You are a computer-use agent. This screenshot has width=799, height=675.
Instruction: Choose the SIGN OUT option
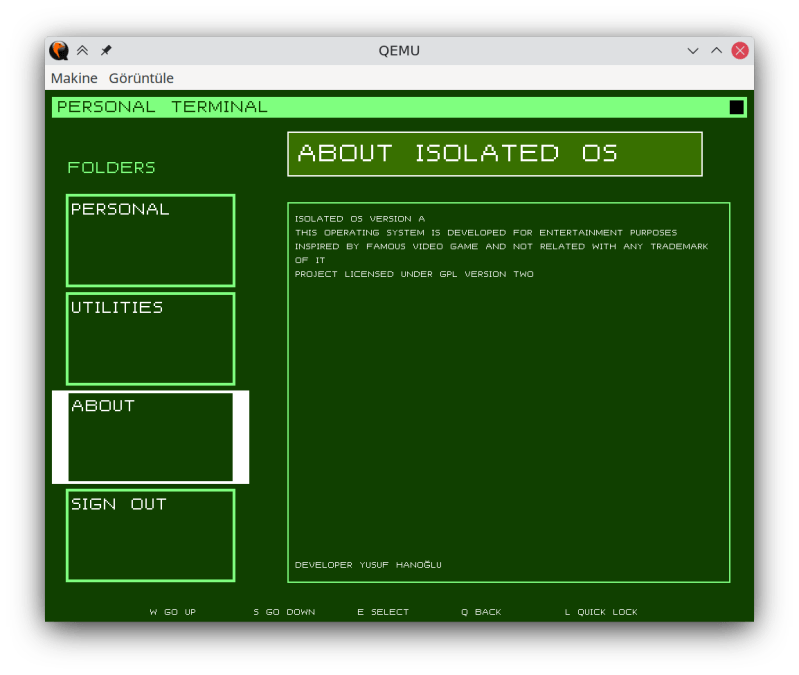coord(150,535)
